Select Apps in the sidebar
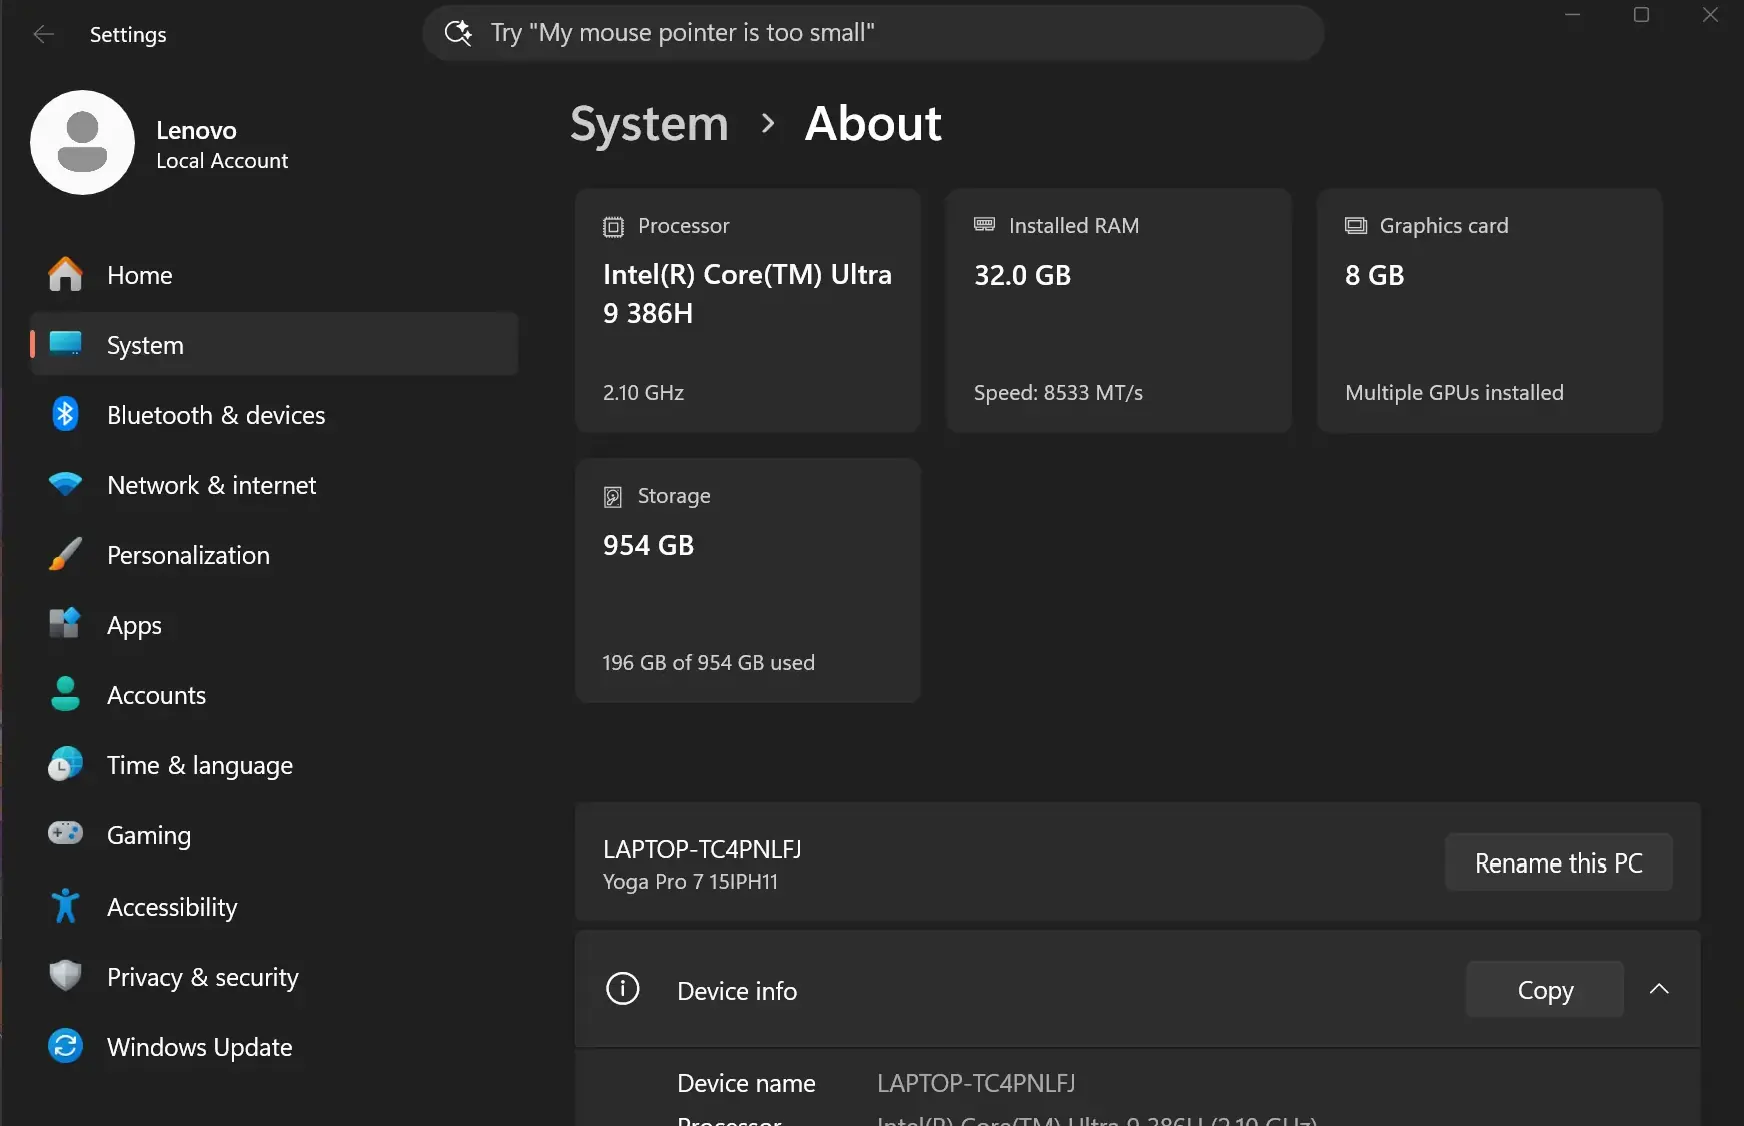This screenshot has height=1126, width=1744. (x=274, y=625)
